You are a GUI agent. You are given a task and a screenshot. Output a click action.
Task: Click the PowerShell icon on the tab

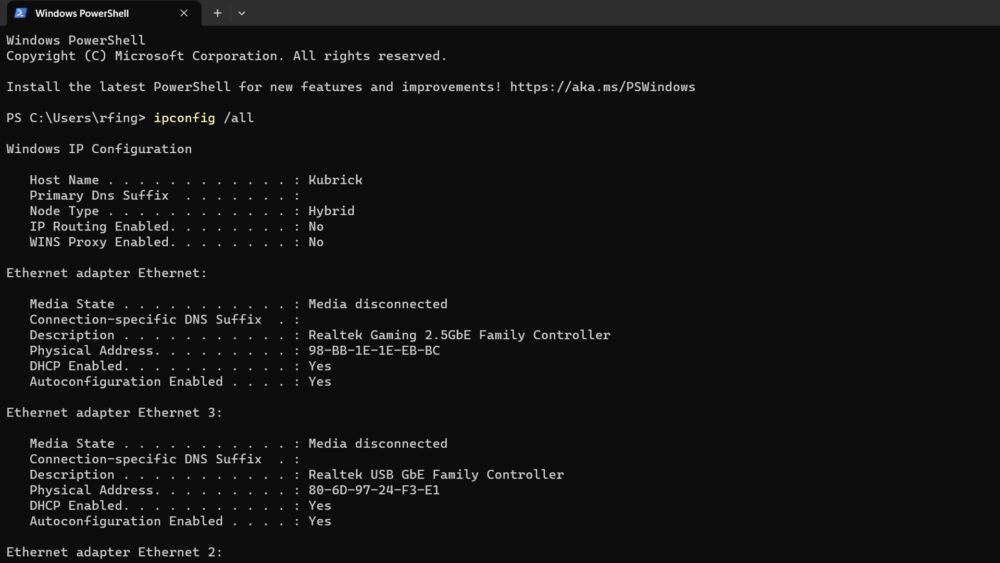pyautogui.click(x=20, y=13)
